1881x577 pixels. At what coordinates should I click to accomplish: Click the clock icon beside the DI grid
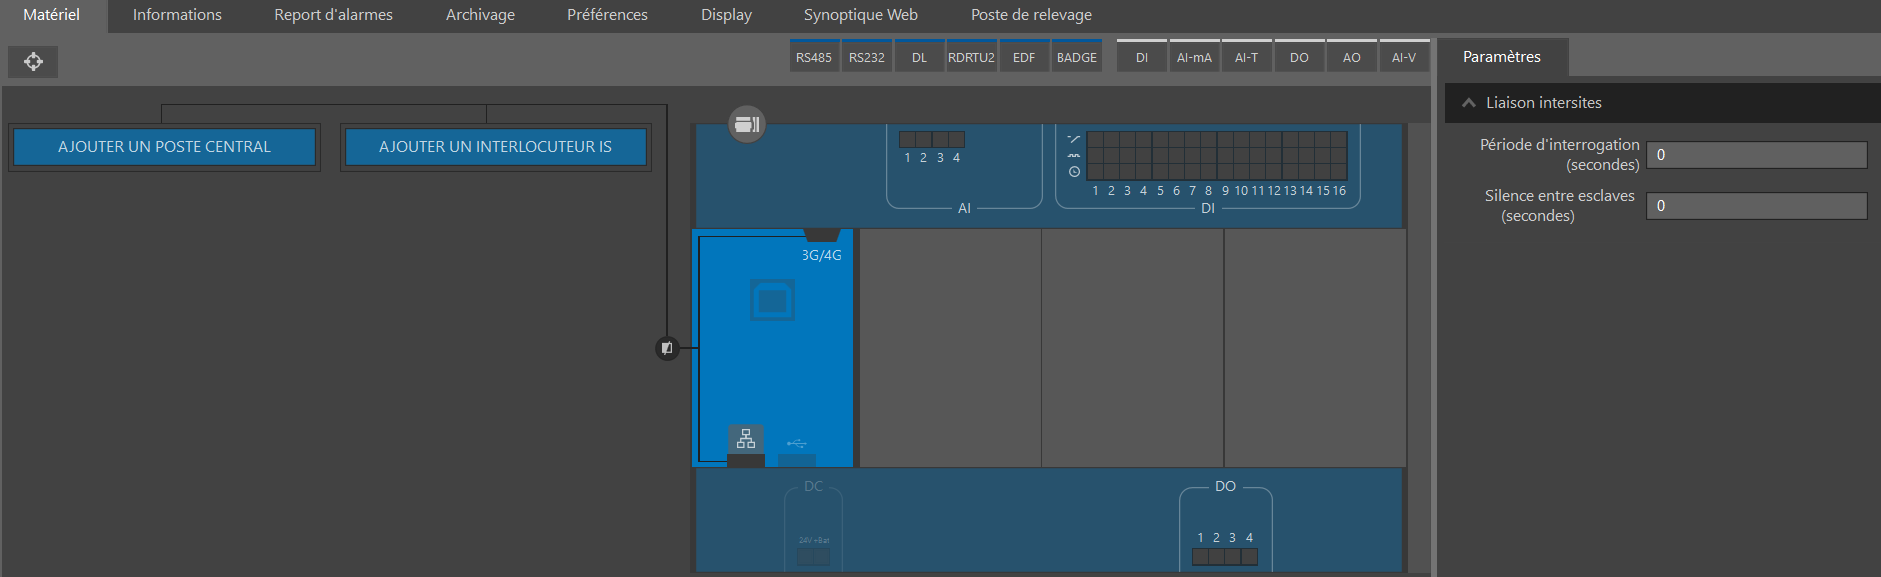(1074, 172)
